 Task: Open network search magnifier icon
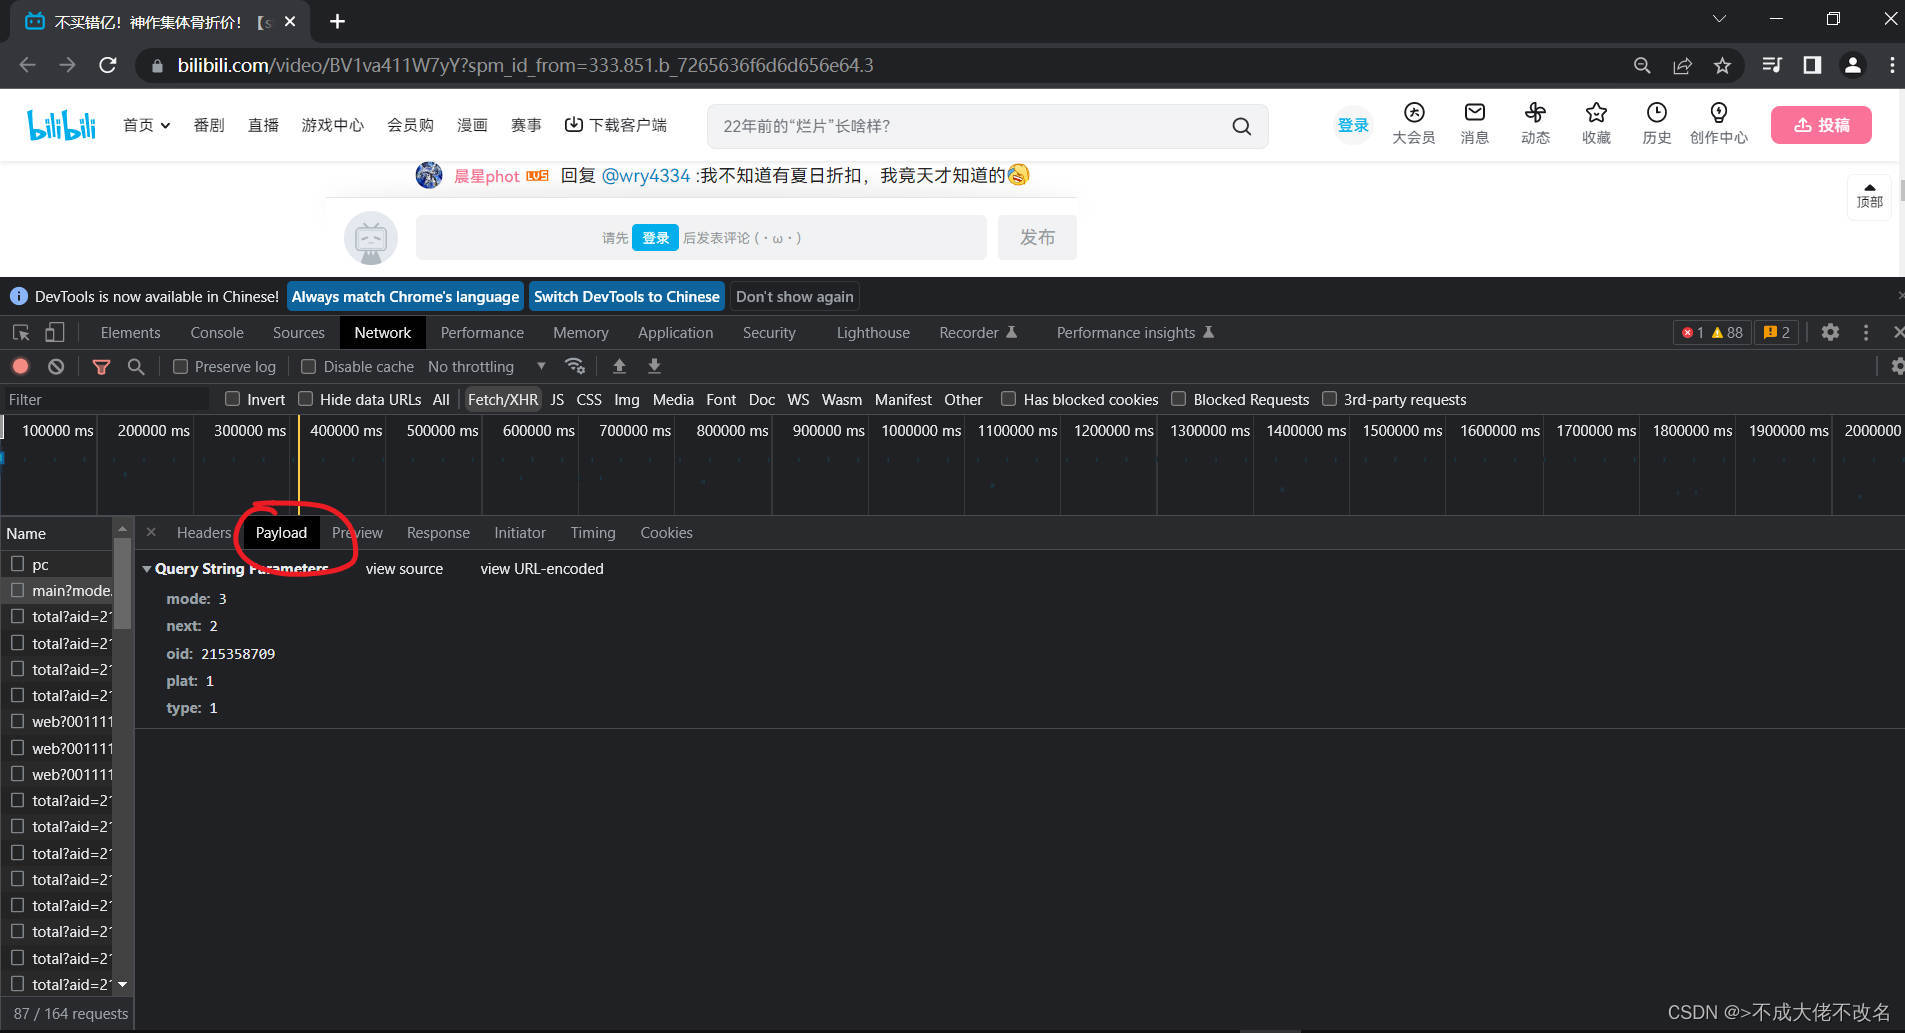tap(136, 366)
